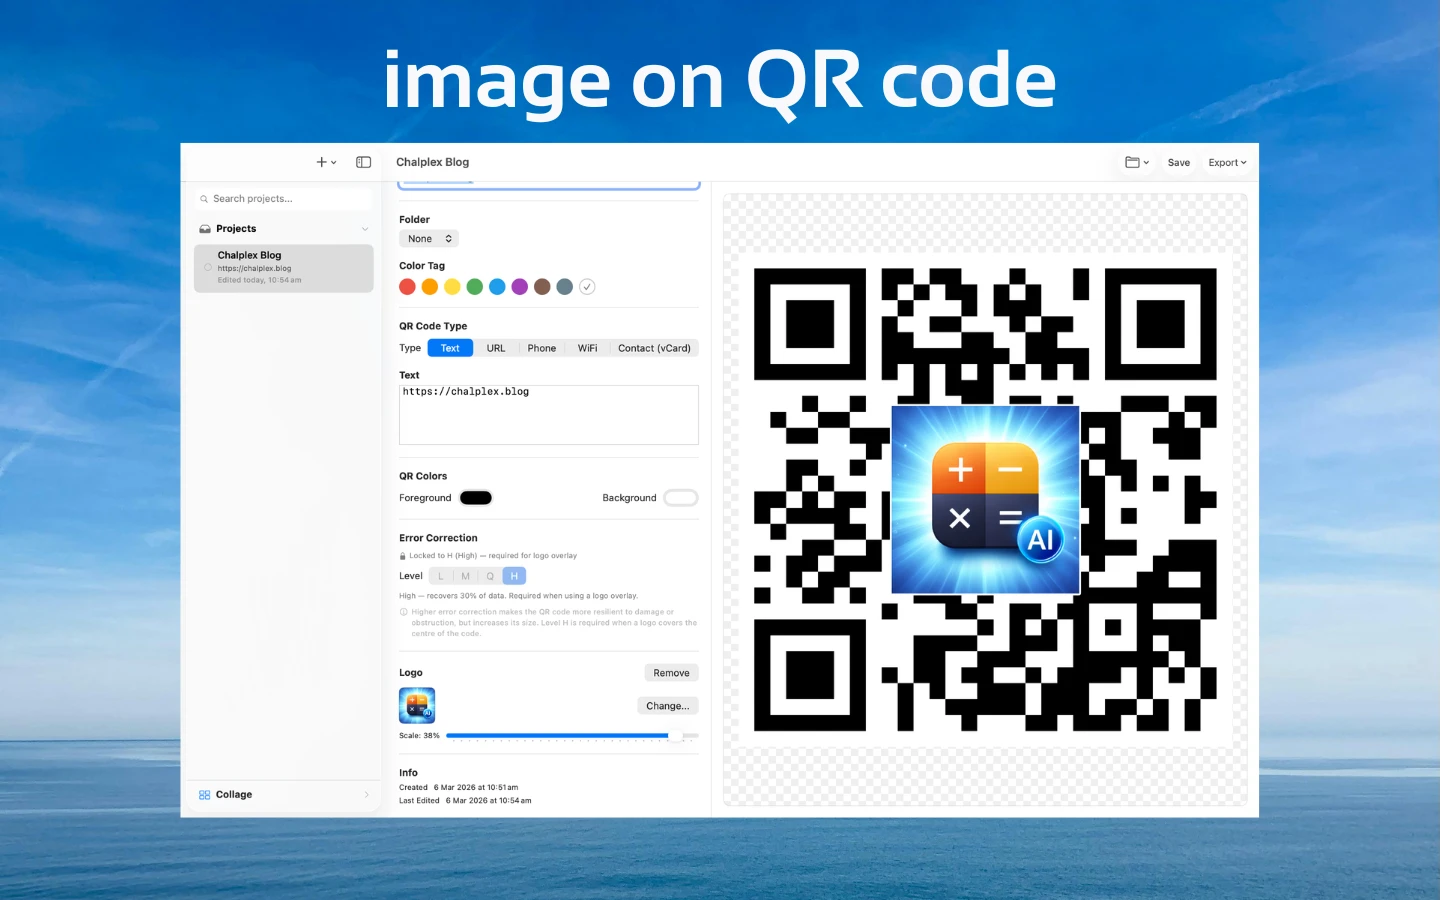Click the Projects tray icon in sidebar

pyautogui.click(x=206, y=228)
